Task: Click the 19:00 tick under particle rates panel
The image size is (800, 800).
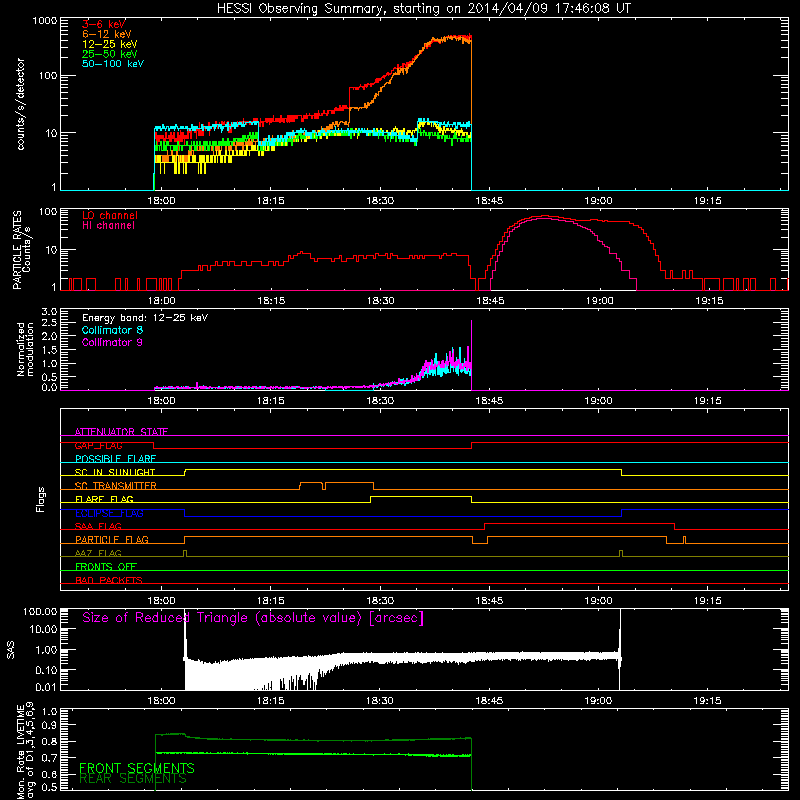Action: 599,301
